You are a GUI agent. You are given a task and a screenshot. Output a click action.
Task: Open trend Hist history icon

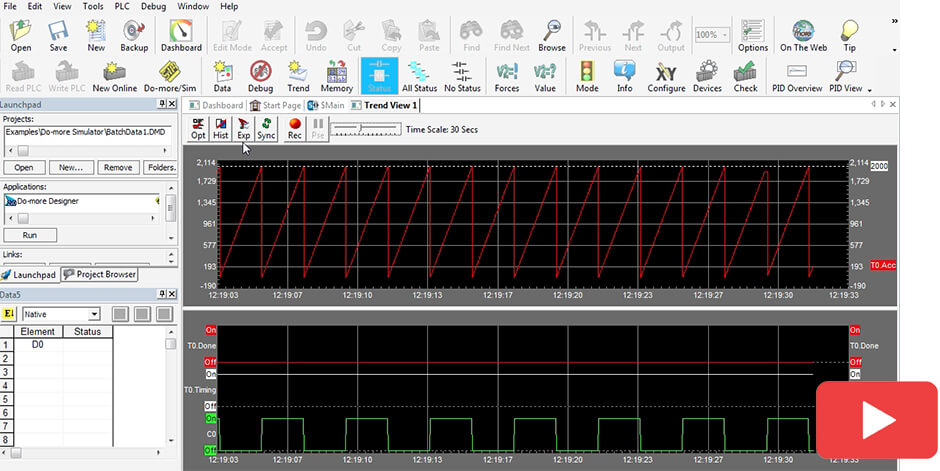tap(221, 129)
